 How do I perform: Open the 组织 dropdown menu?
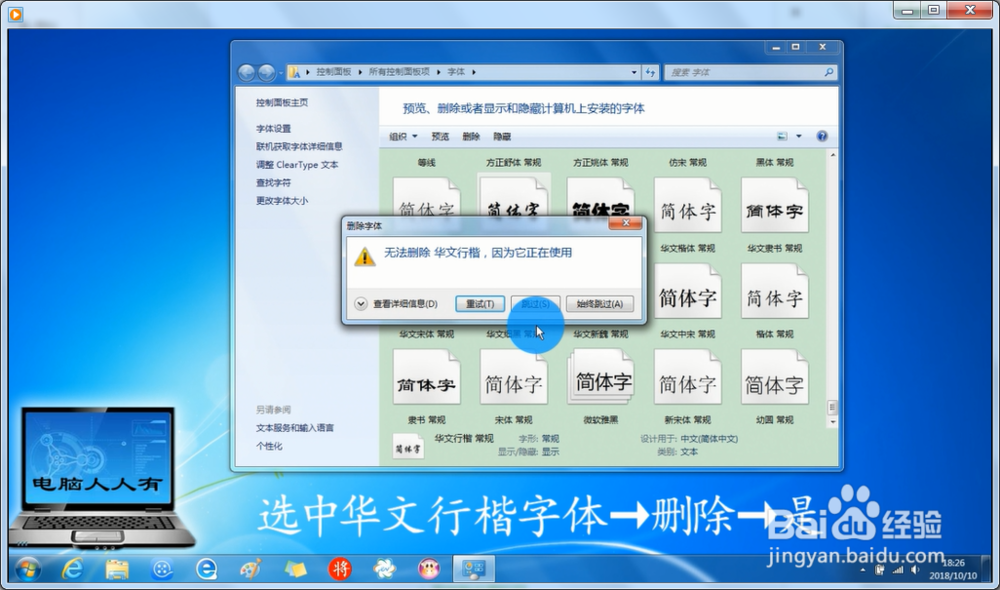coord(403,136)
